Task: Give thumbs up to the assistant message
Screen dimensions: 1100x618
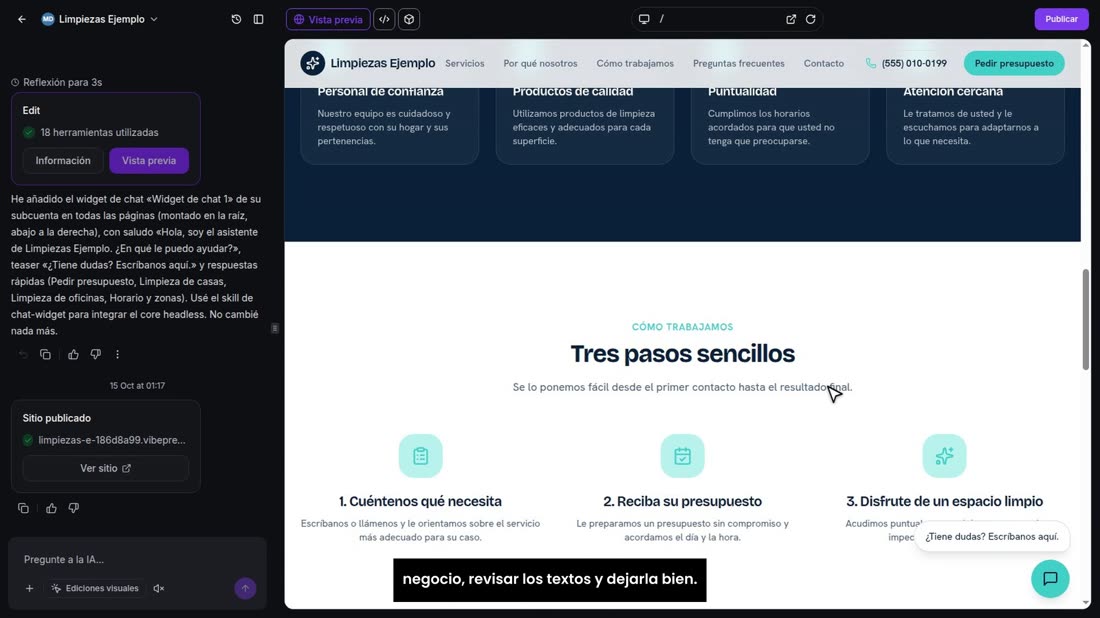Action: (73, 354)
